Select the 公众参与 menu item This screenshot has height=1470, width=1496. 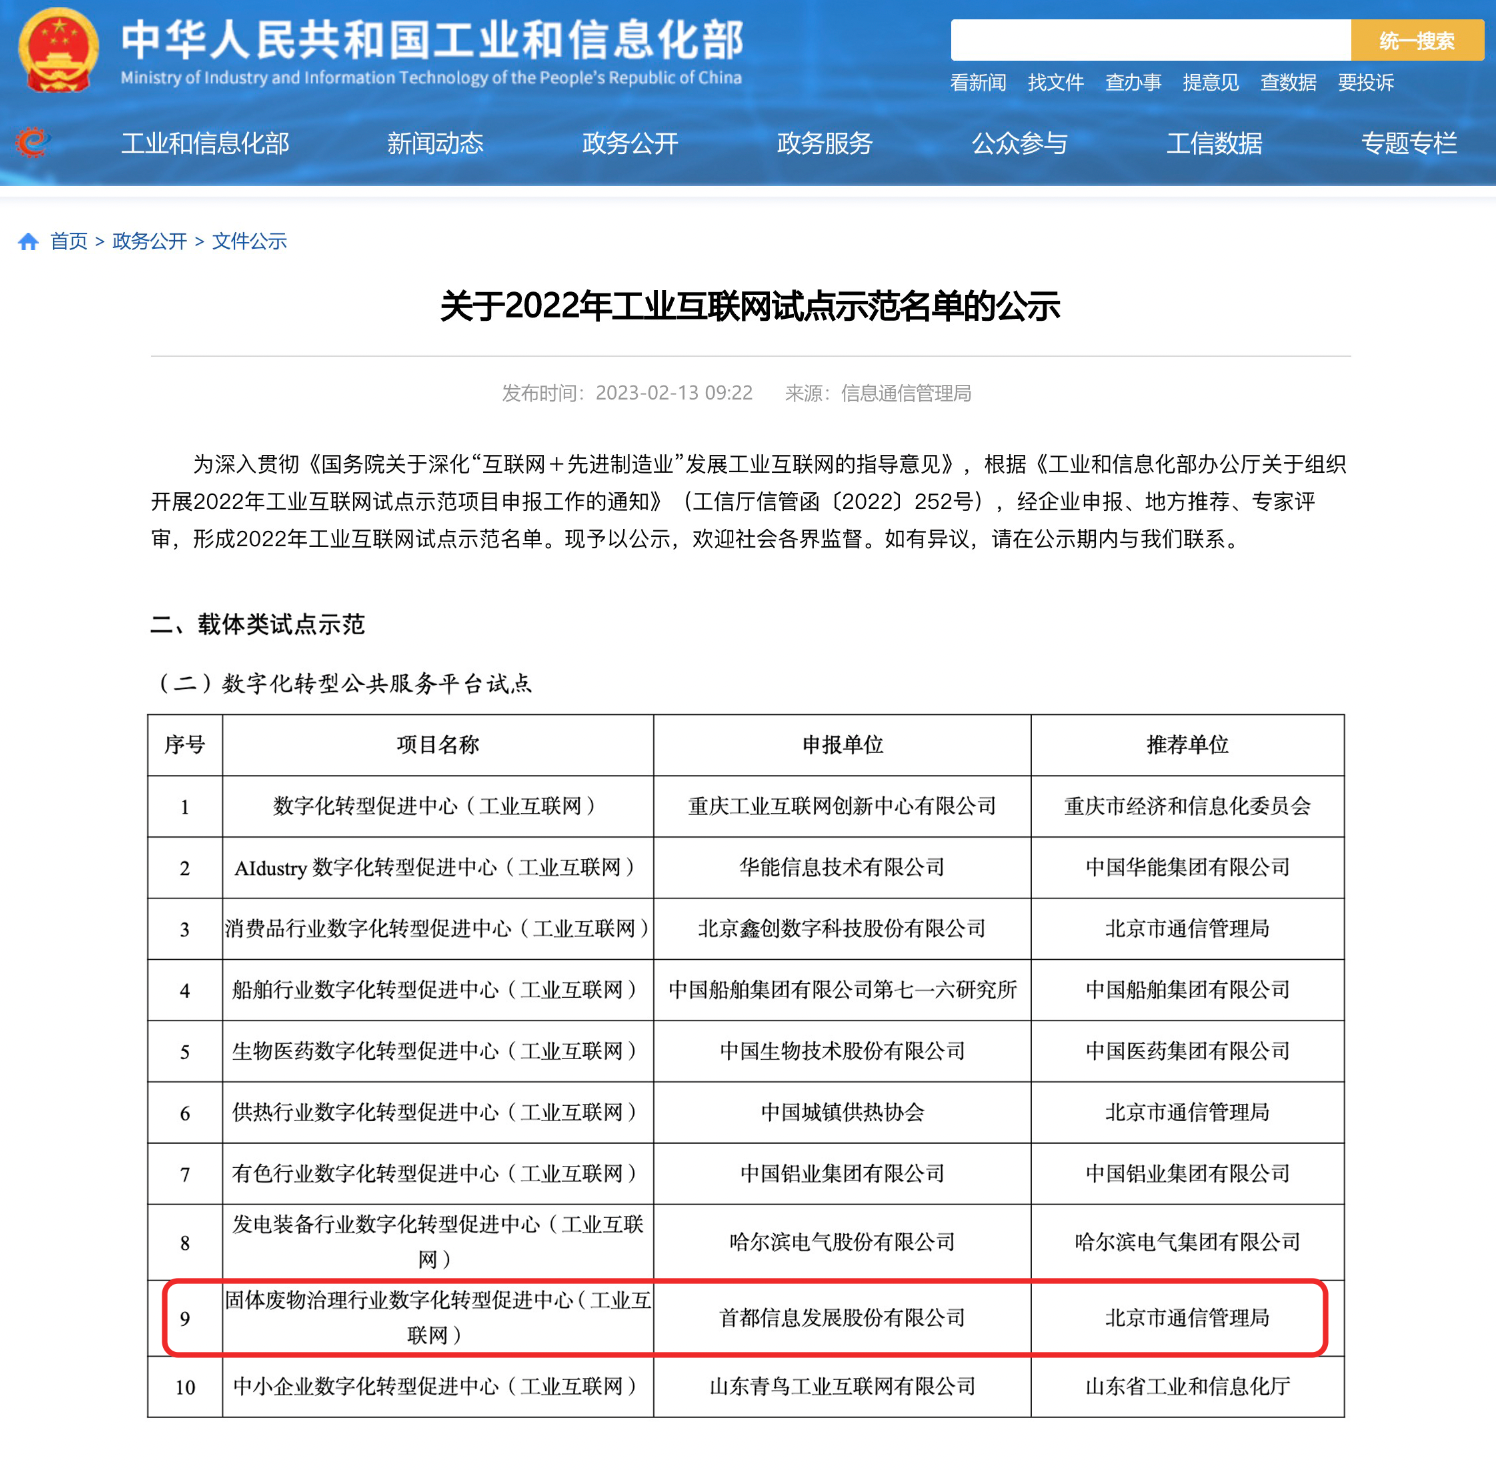coord(1020,143)
